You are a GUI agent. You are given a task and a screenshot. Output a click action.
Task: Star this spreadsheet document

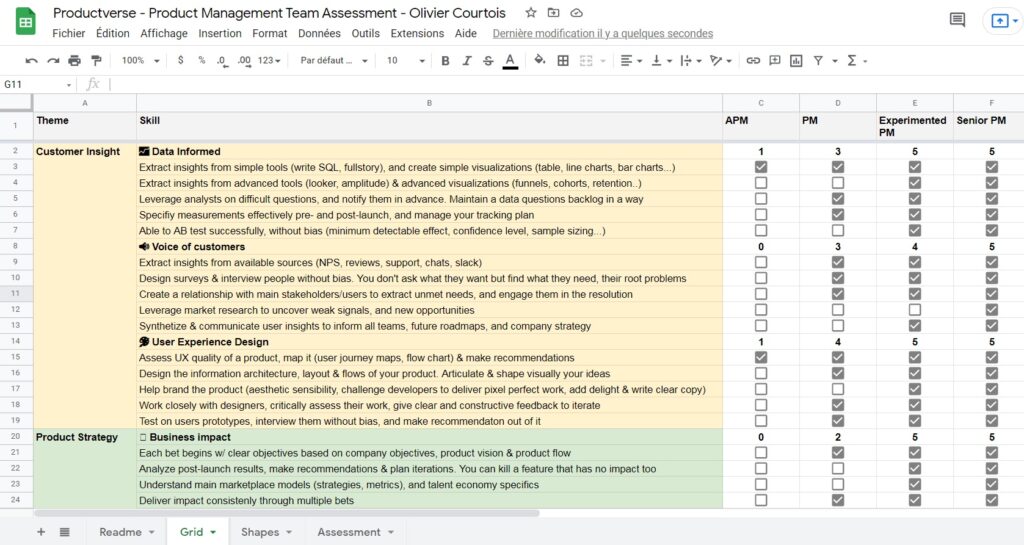coord(531,12)
